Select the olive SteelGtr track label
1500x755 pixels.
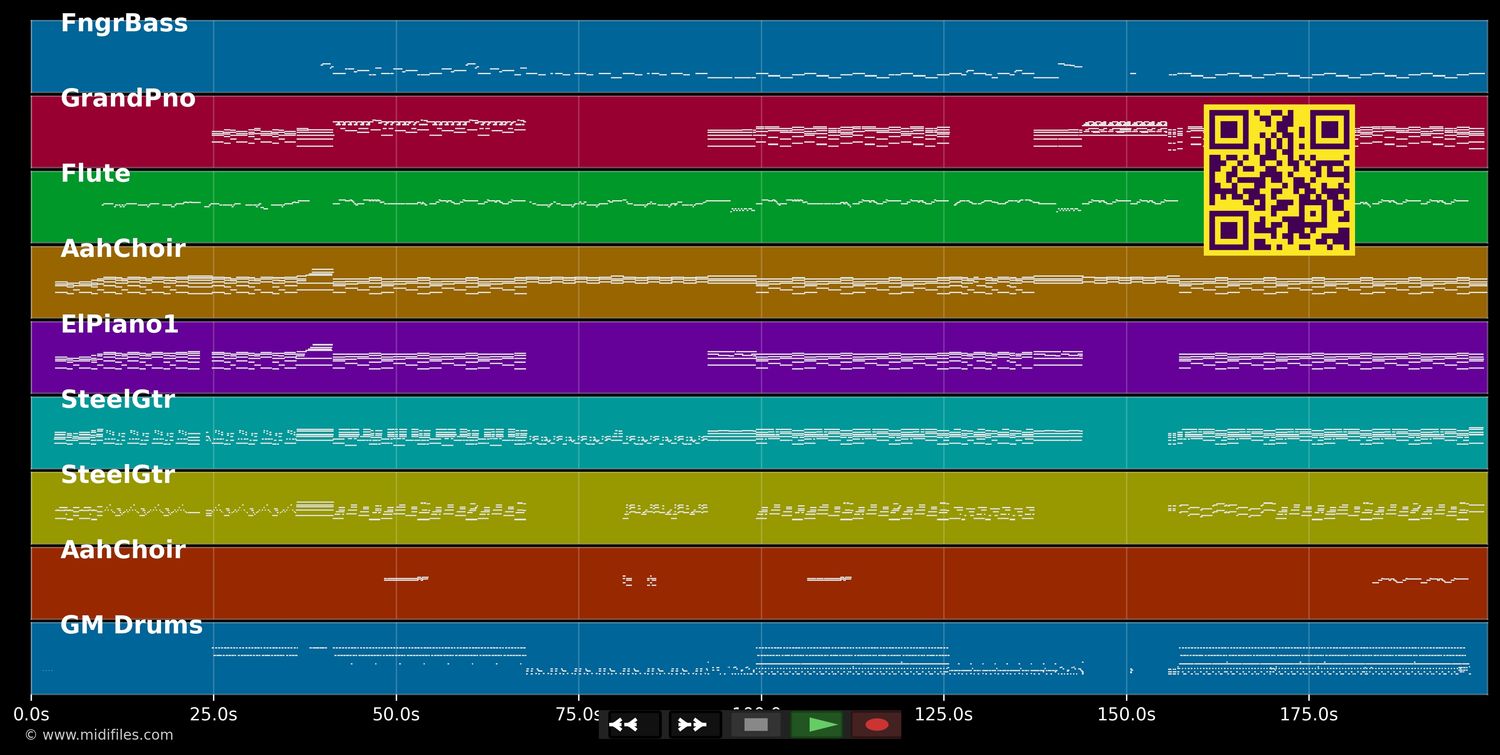[x=117, y=475]
